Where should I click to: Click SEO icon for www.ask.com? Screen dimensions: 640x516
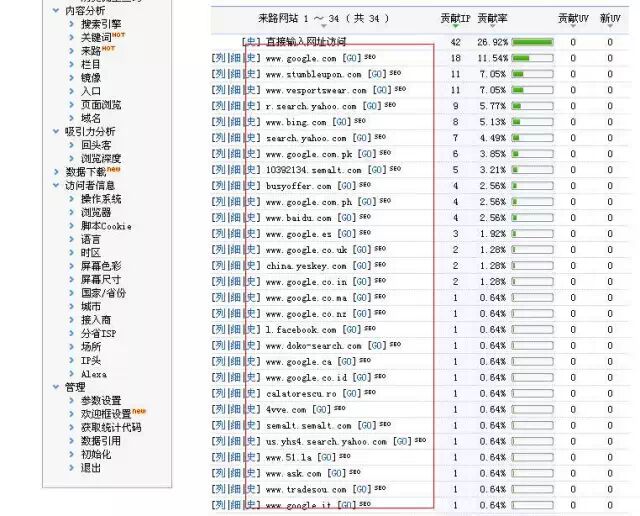point(355,472)
